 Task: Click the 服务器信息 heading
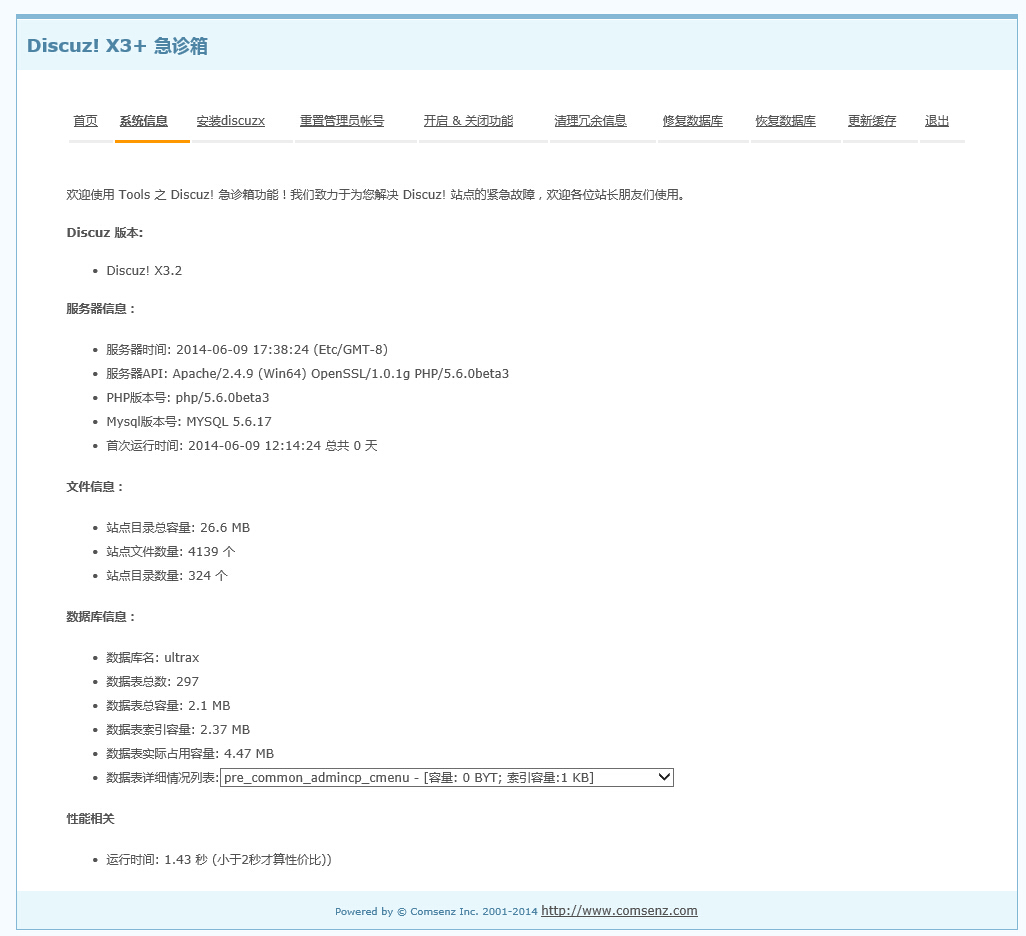point(100,309)
